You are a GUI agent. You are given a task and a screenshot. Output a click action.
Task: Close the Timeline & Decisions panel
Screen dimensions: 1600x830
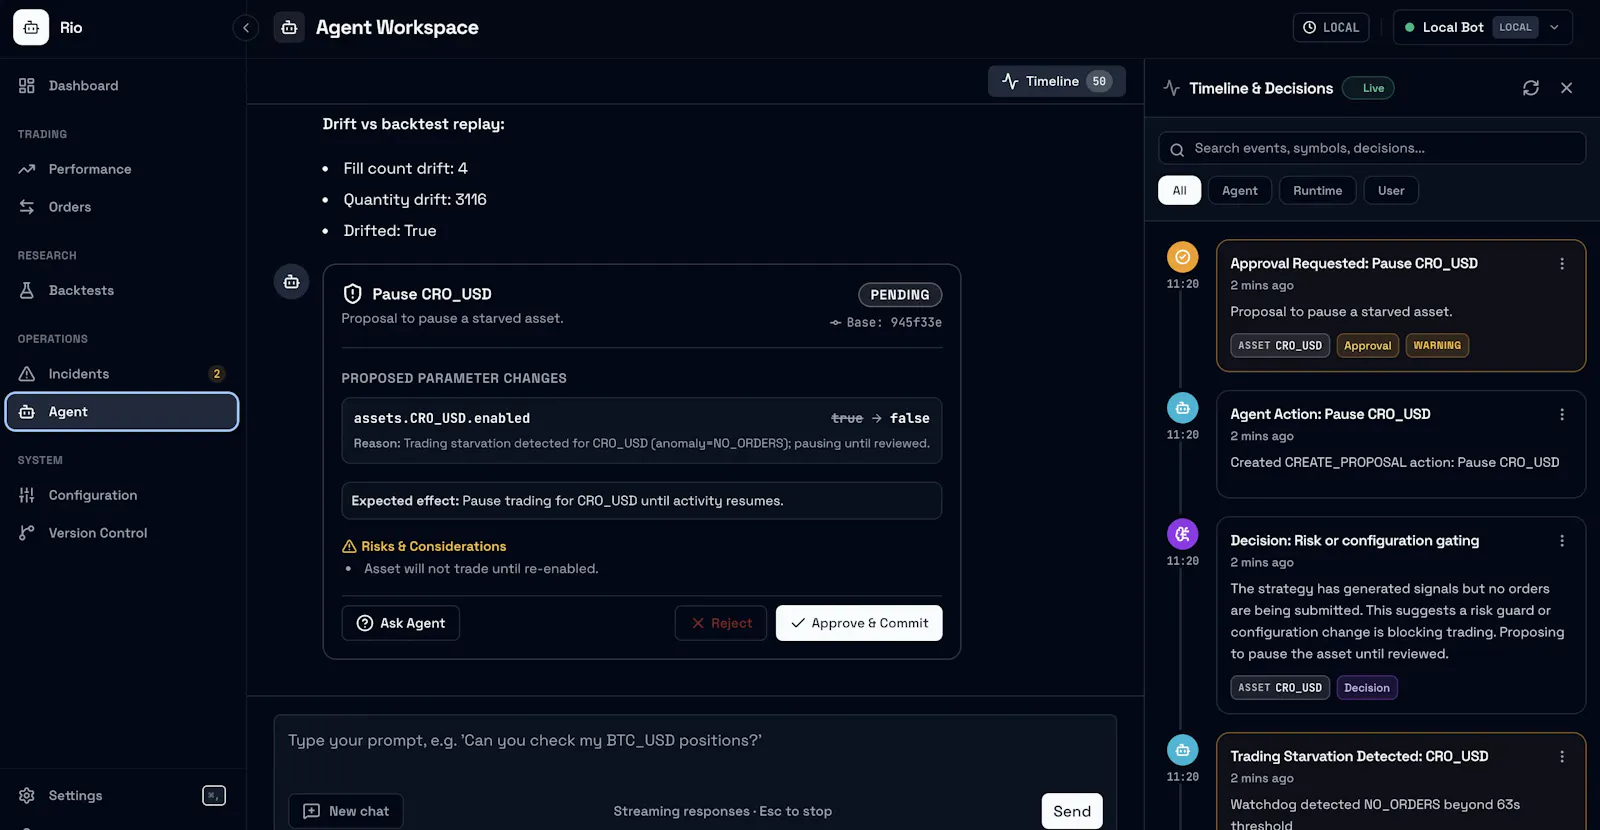1567,88
